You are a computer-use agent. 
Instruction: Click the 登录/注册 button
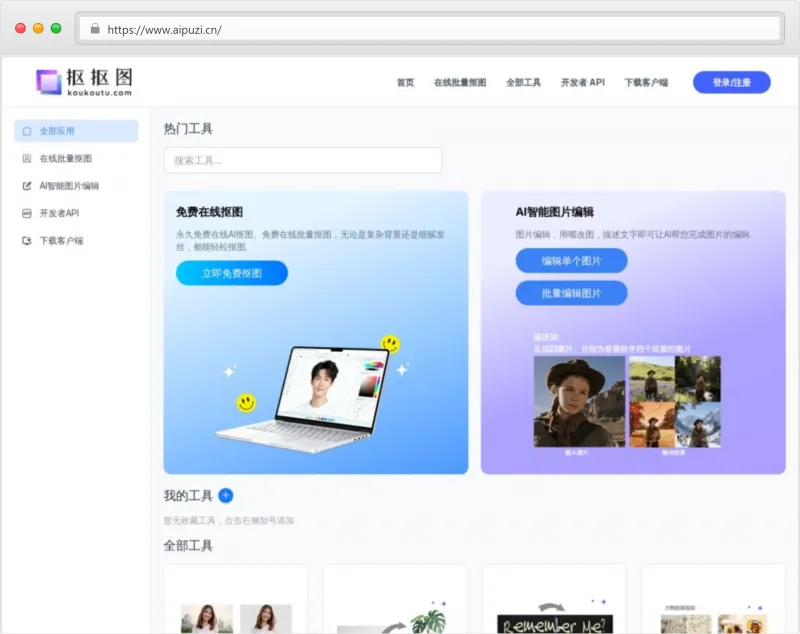tap(731, 81)
